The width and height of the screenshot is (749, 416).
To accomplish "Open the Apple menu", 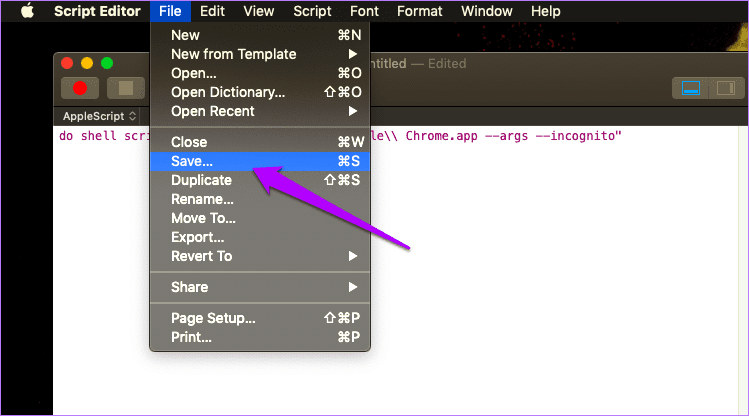I will (28, 11).
